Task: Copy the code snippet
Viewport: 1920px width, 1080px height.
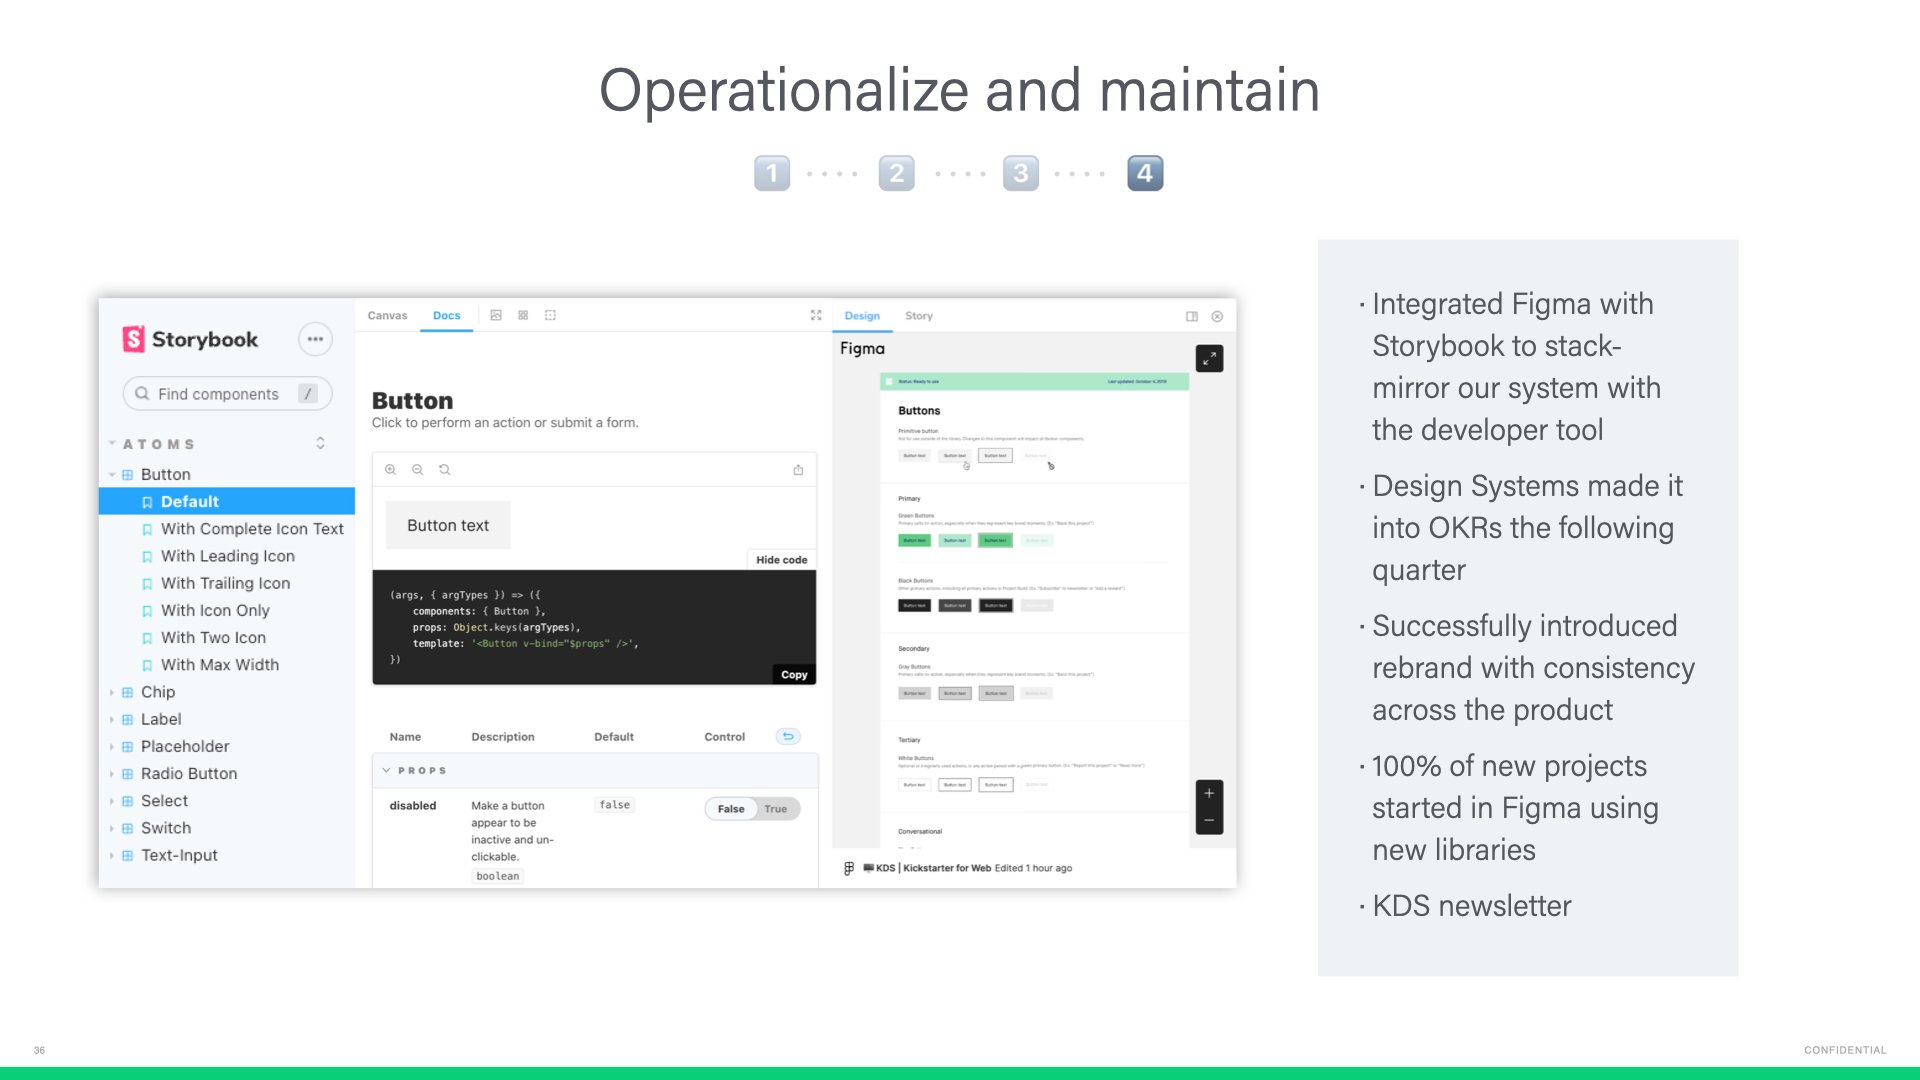Action: click(x=794, y=675)
